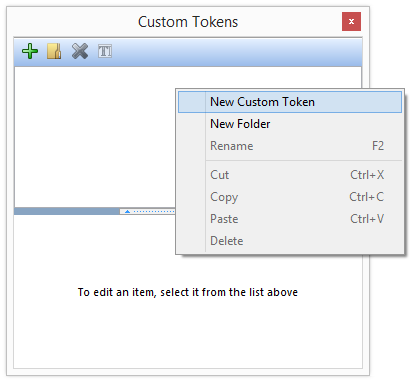The width and height of the screenshot is (416, 385).
Task: Select Cut in the context menu
Action: pyautogui.click(x=290, y=175)
